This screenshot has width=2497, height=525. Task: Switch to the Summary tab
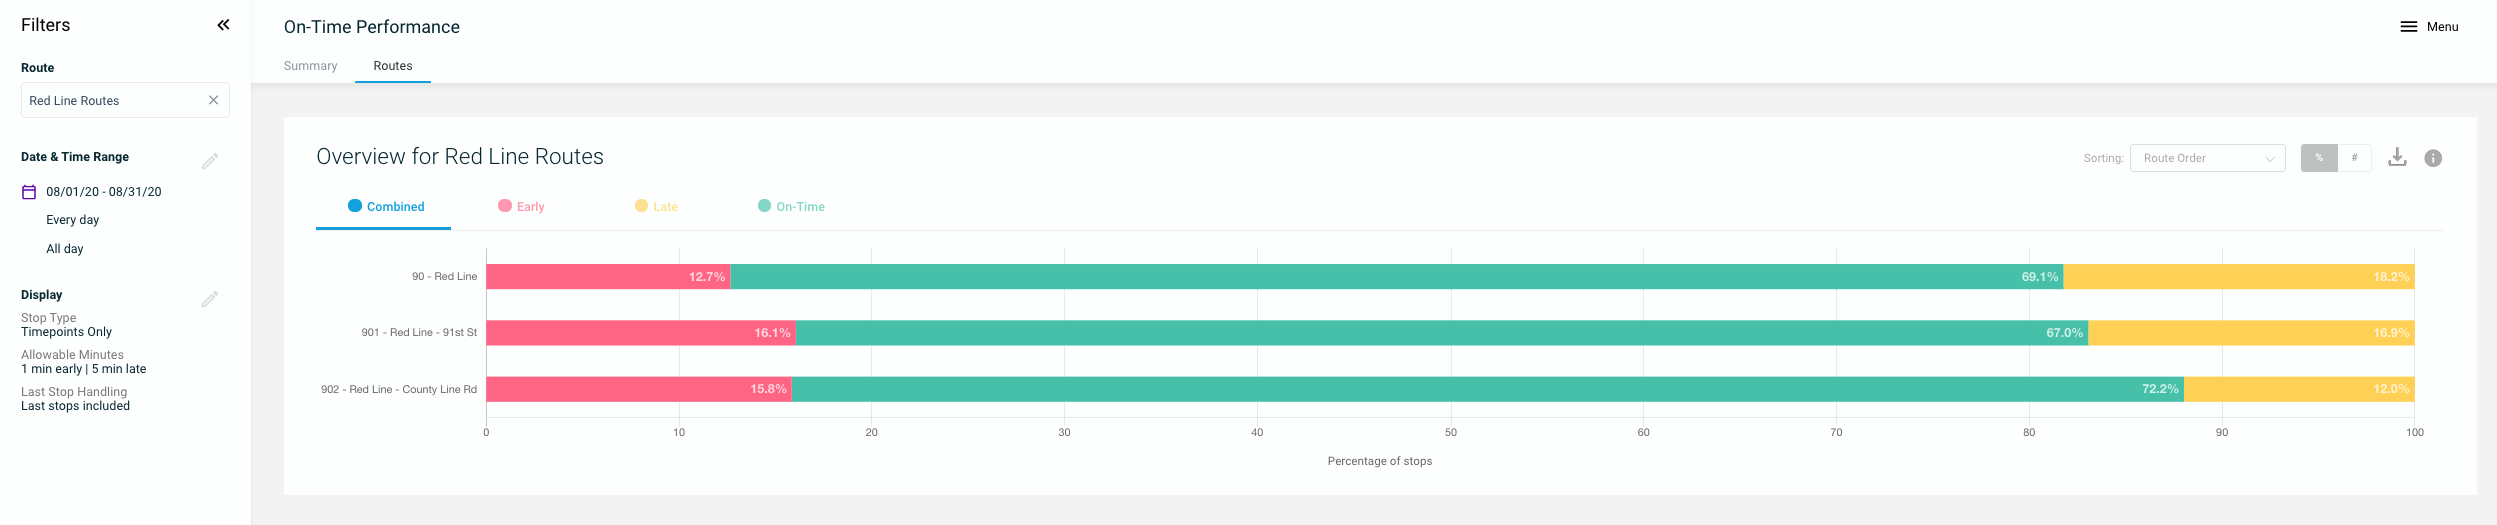[x=310, y=66]
